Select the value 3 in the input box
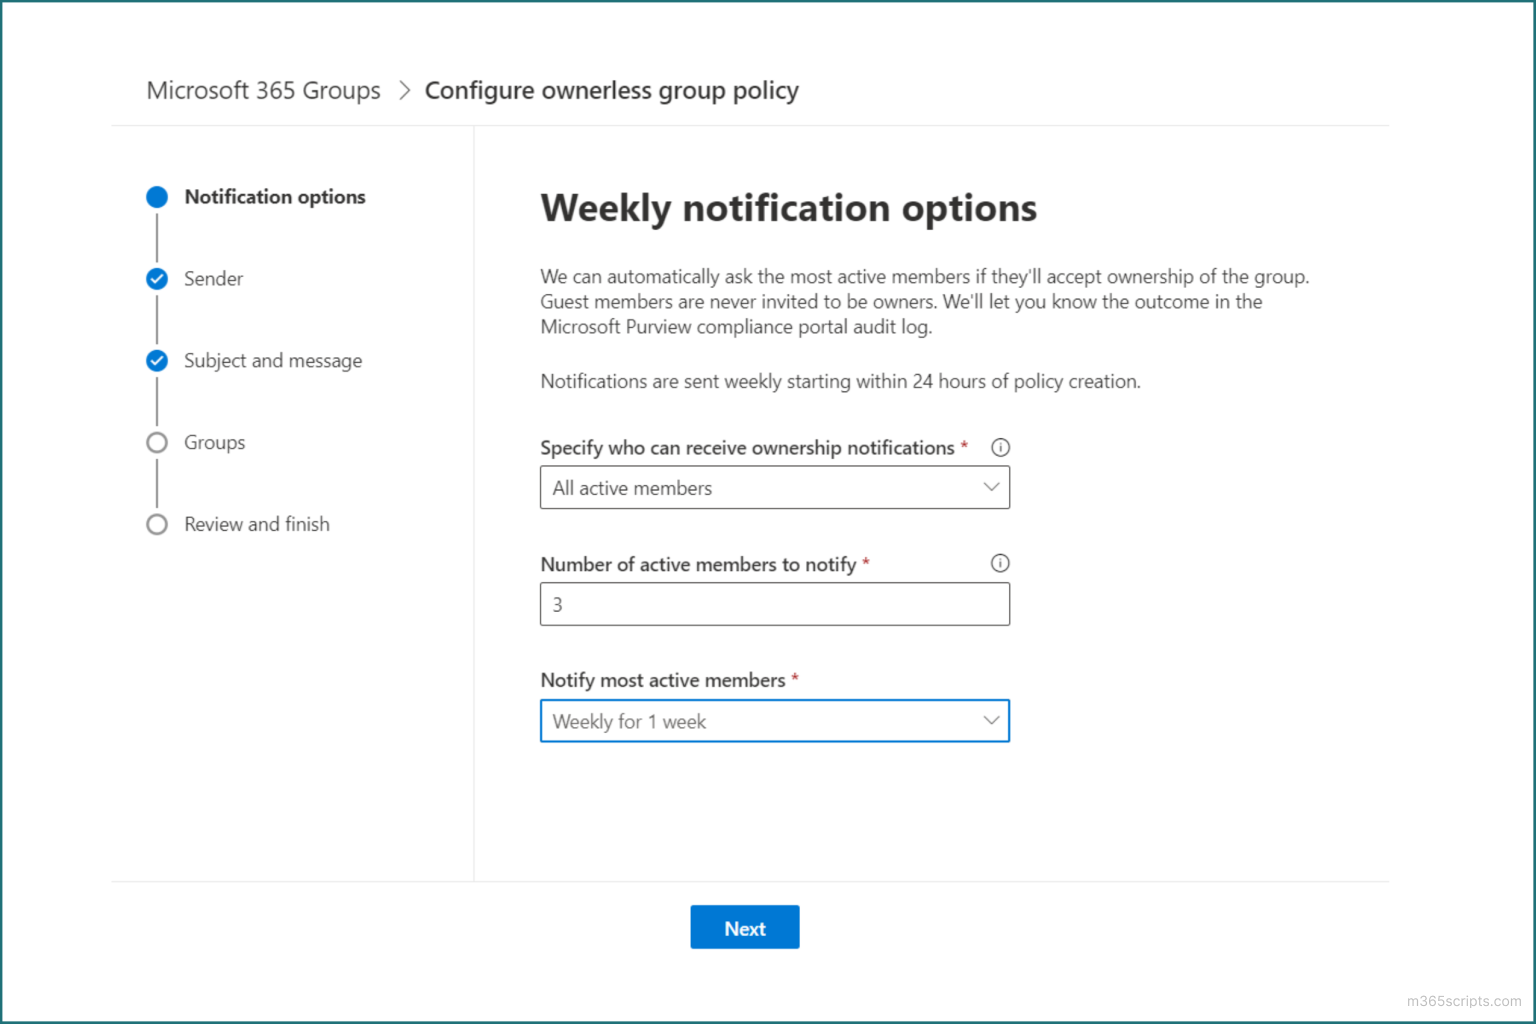Screen dimensions: 1536x1024 [x=558, y=604]
